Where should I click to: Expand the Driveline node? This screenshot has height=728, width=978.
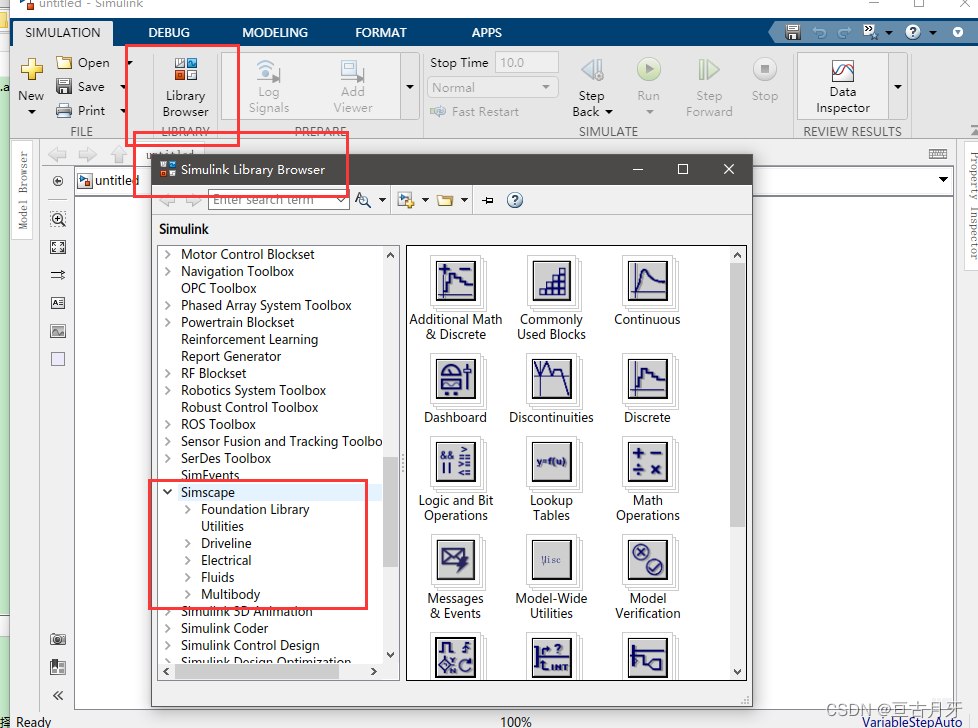tap(188, 543)
